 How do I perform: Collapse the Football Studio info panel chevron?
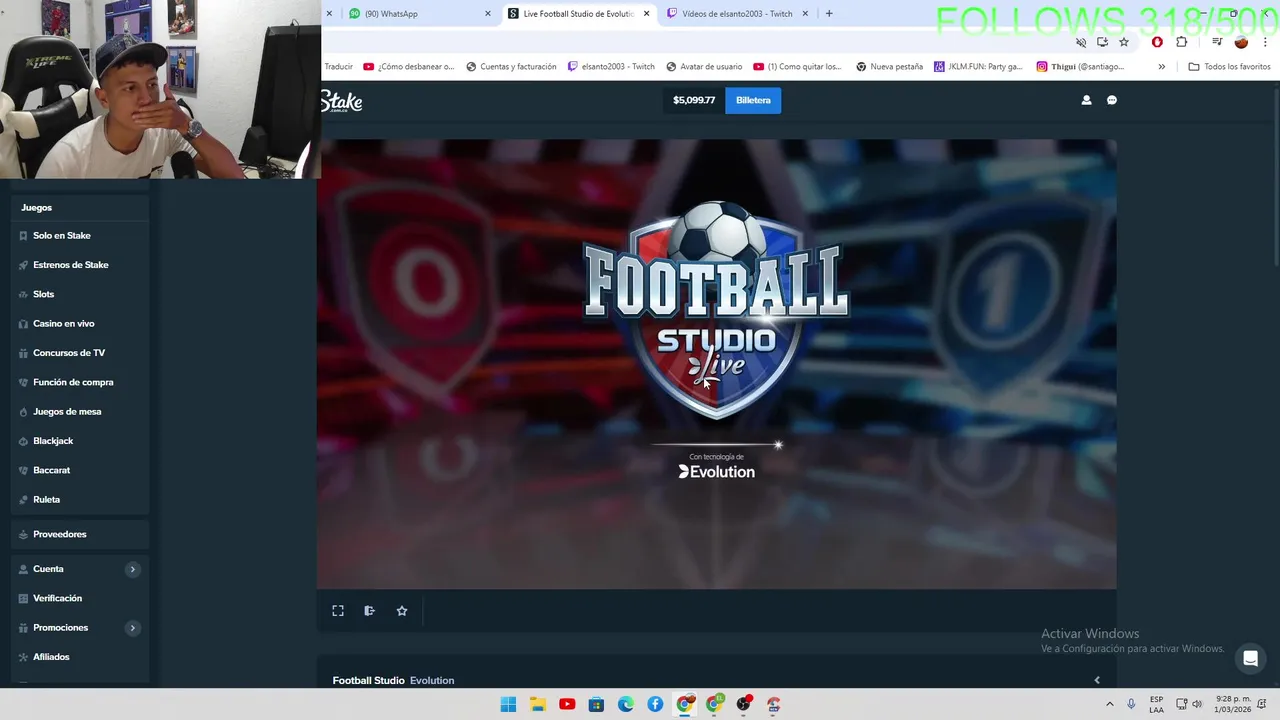[x=1097, y=680]
